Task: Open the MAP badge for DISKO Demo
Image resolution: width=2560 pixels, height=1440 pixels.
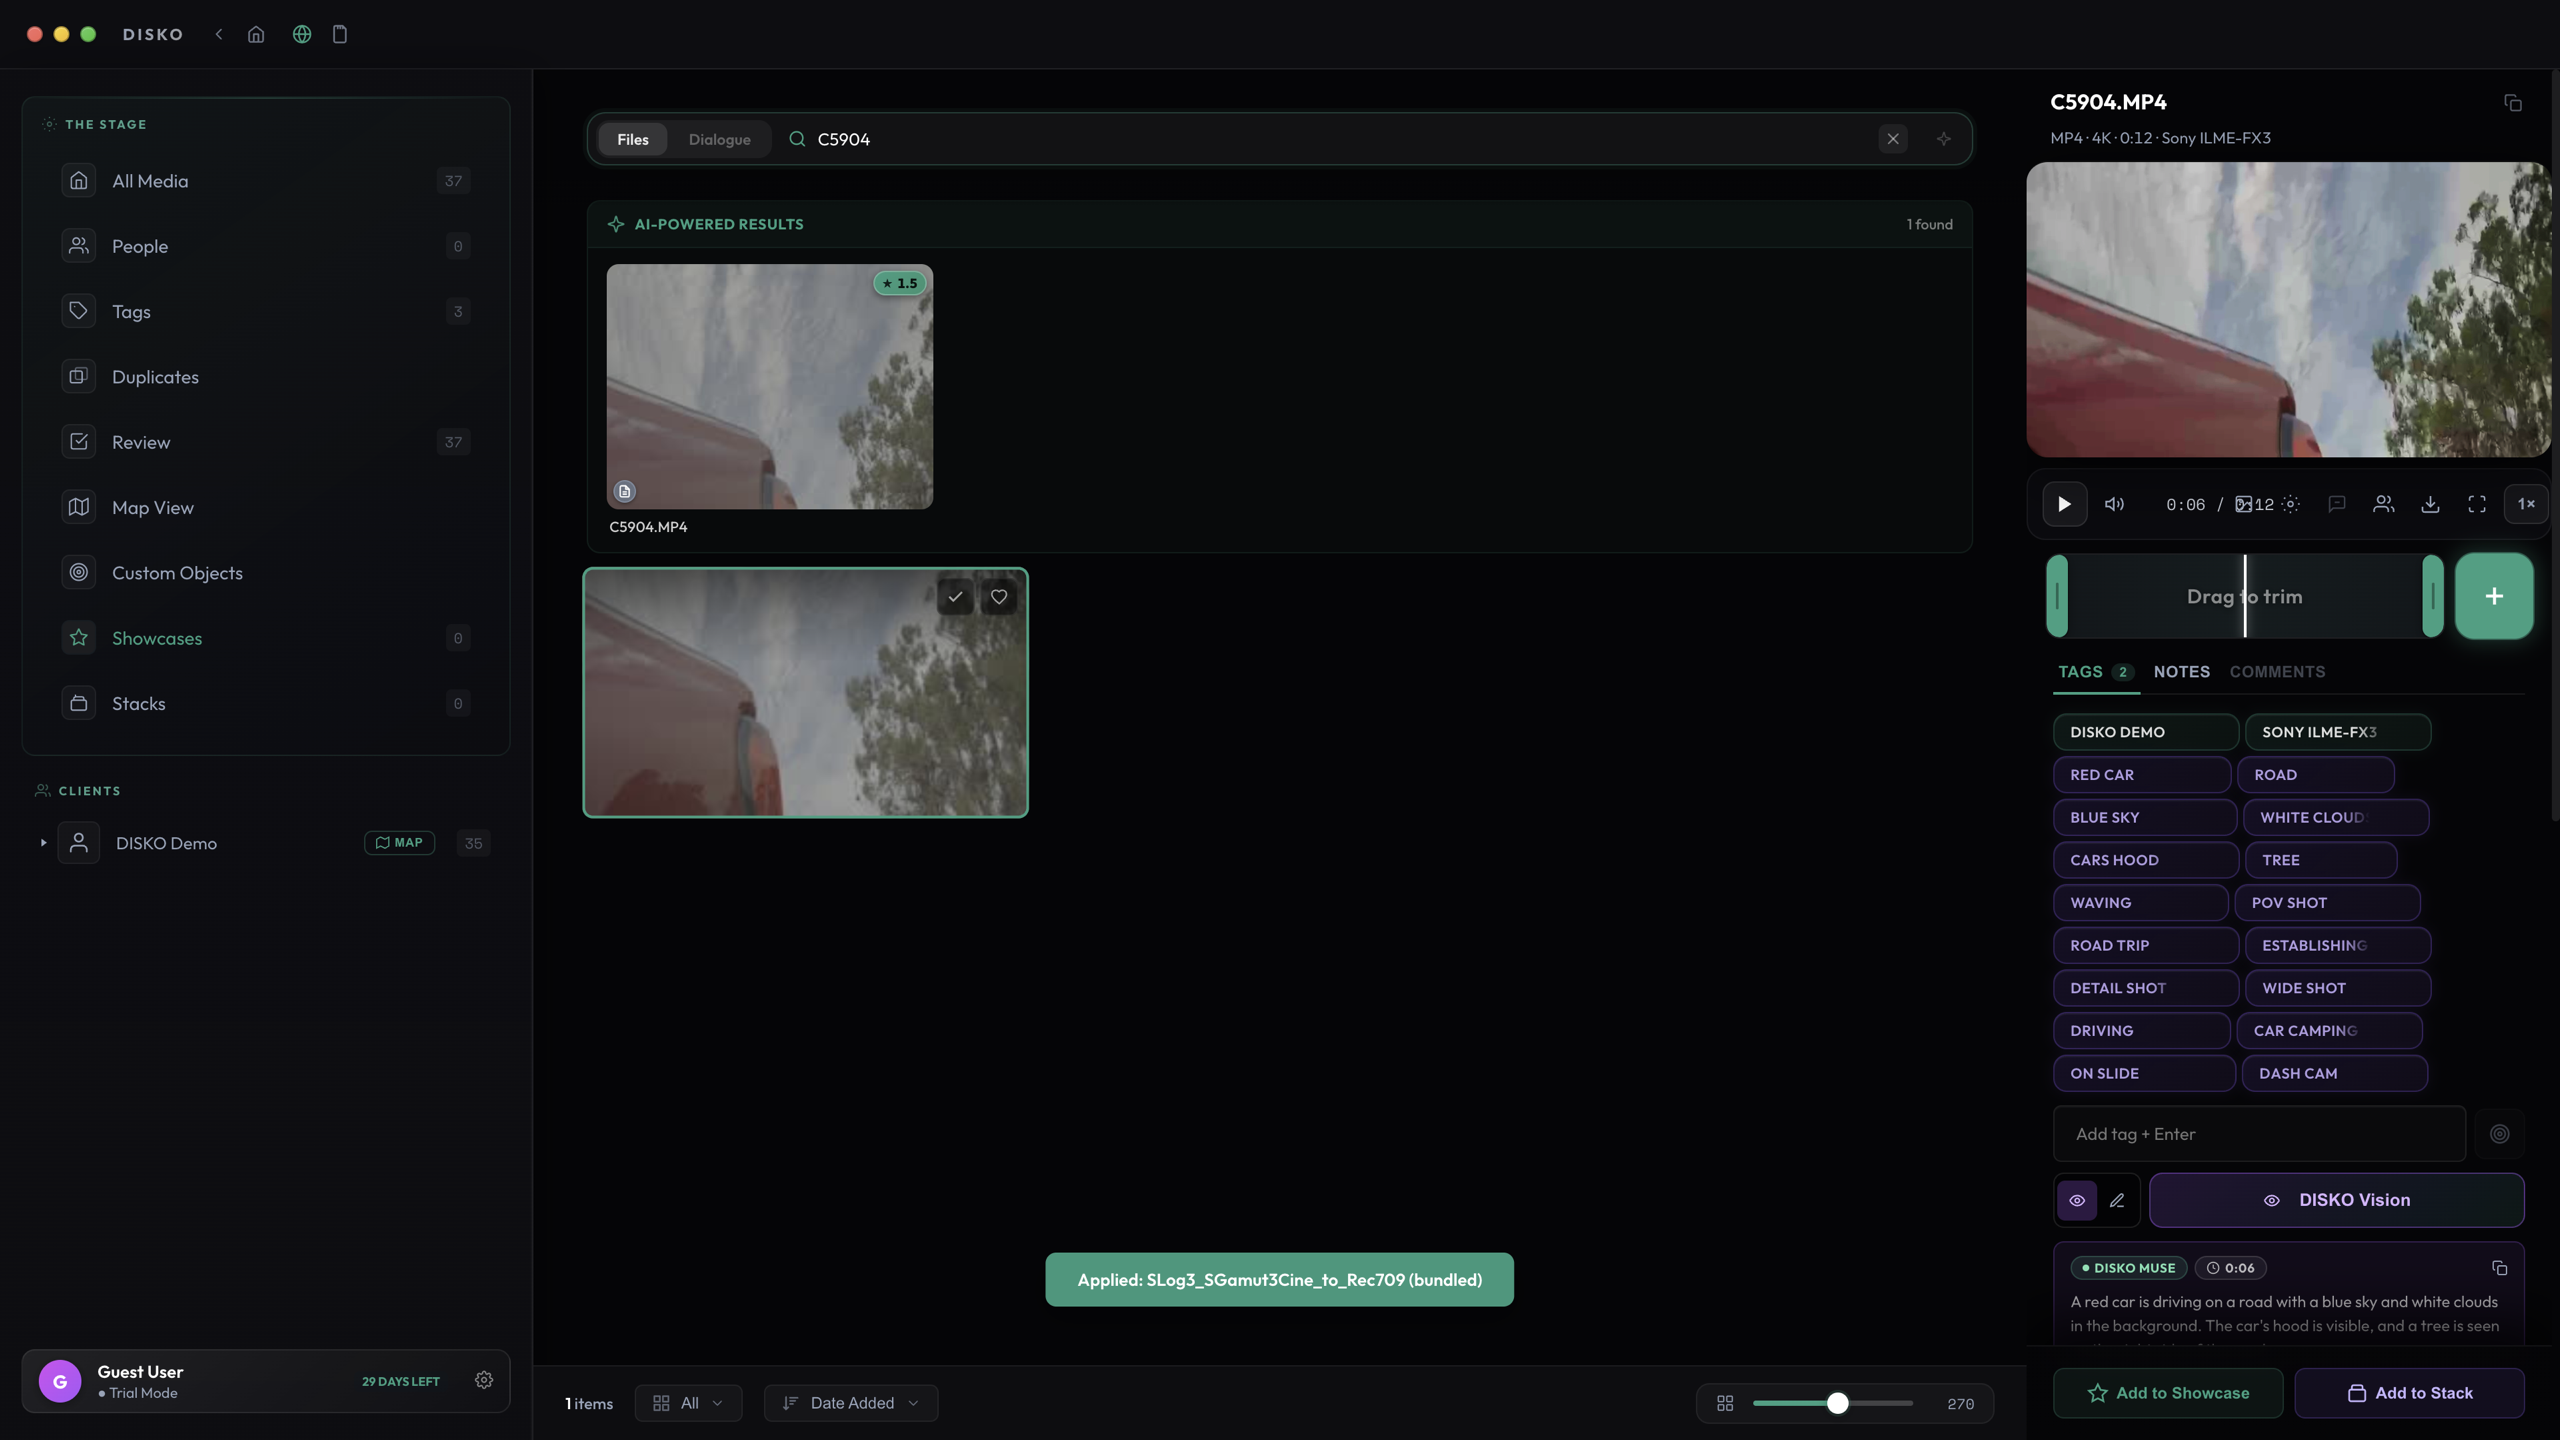Action: (x=399, y=843)
